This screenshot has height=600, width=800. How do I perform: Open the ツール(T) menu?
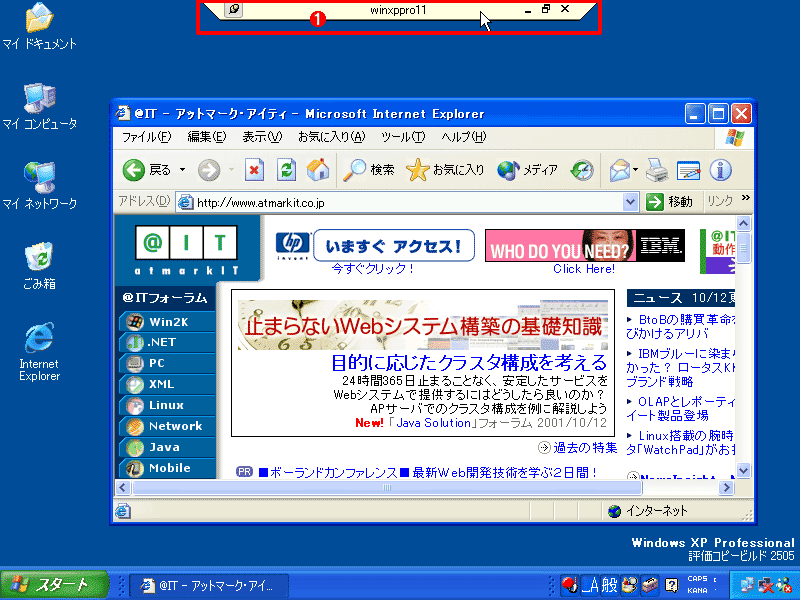pos(403,137)
